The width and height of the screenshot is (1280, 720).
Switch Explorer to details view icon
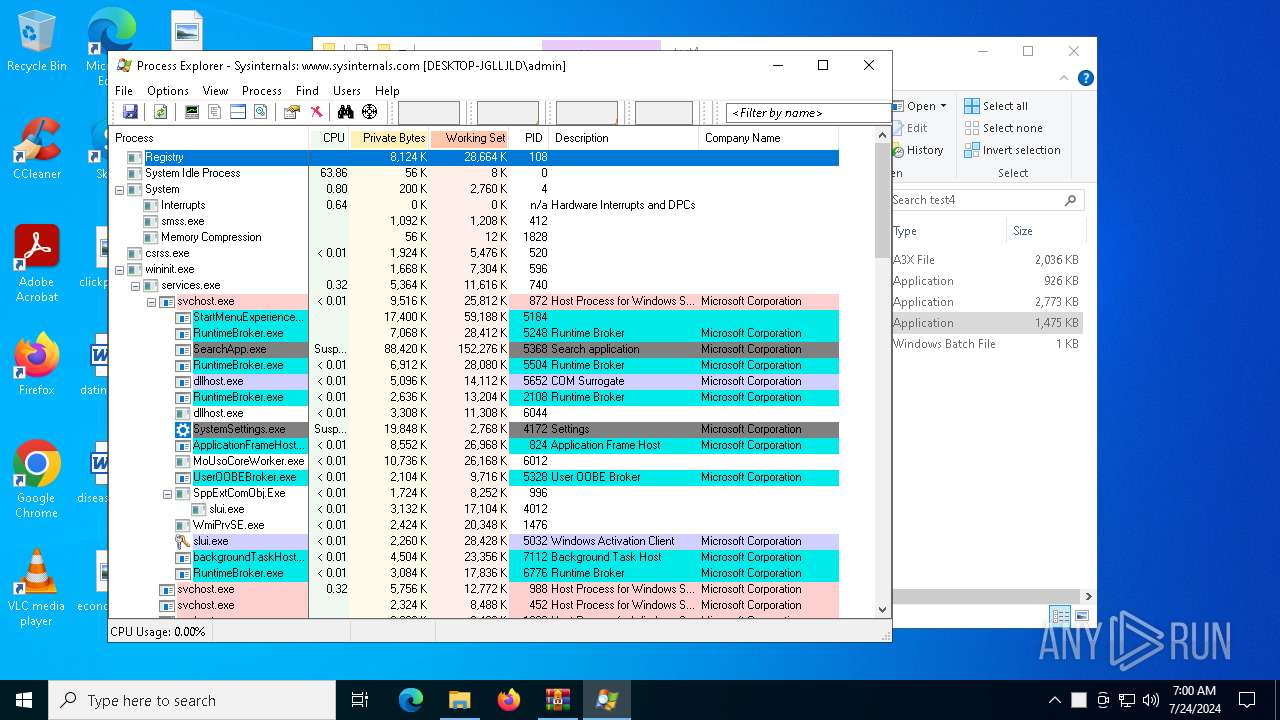[1059, 616]
